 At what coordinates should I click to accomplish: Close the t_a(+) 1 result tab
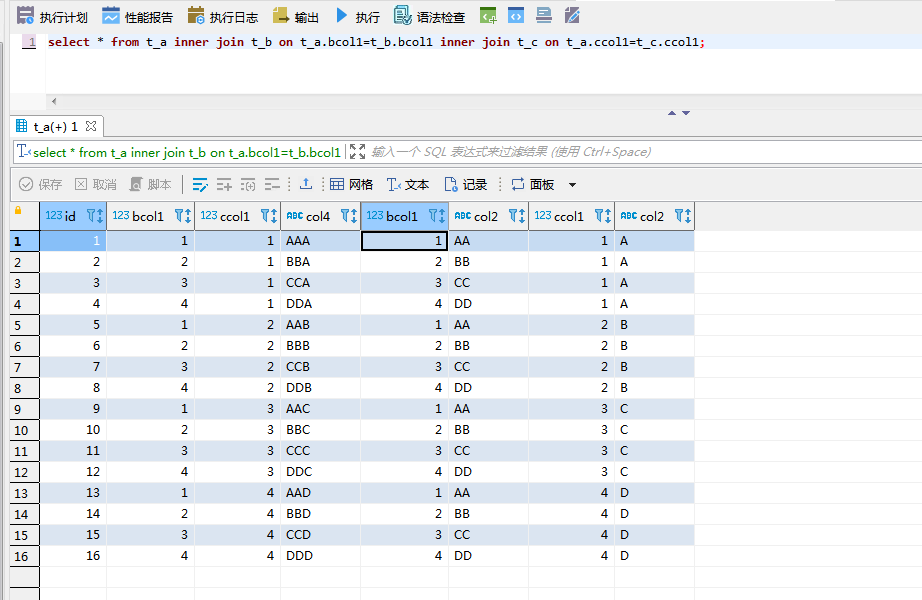(x=91, y=126)
